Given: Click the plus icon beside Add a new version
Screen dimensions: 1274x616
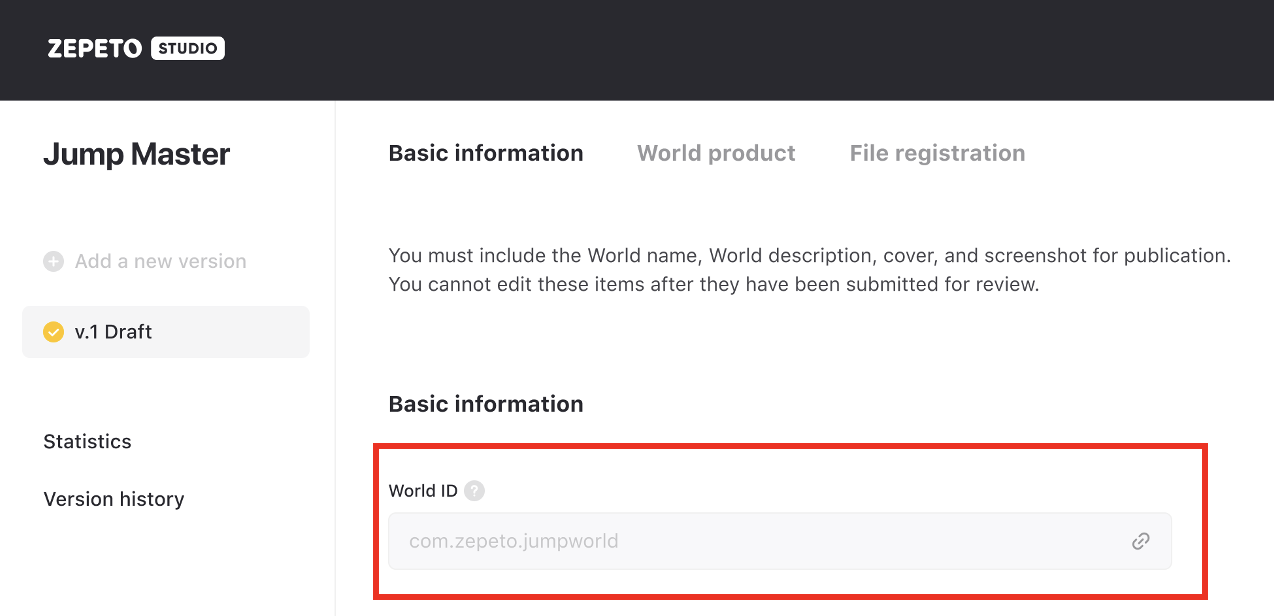Looking at the screenshot, I should click(53, 262).
